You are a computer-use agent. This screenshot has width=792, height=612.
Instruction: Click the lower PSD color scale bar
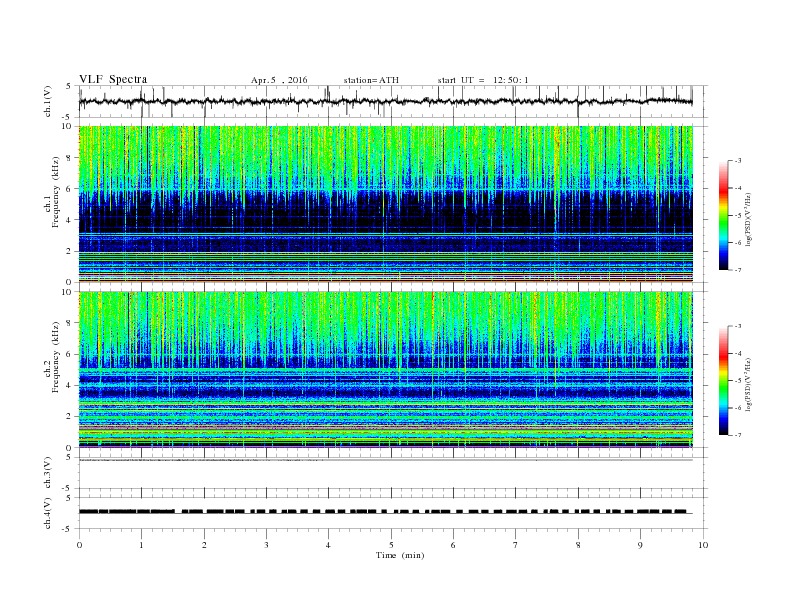pyautogui.click(x=723, y=380)
